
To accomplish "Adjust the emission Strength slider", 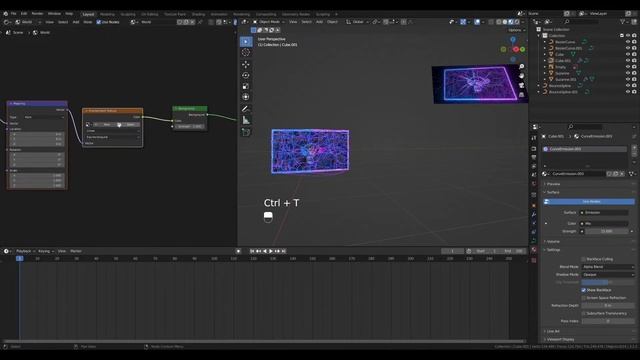I will click(607, 231).
